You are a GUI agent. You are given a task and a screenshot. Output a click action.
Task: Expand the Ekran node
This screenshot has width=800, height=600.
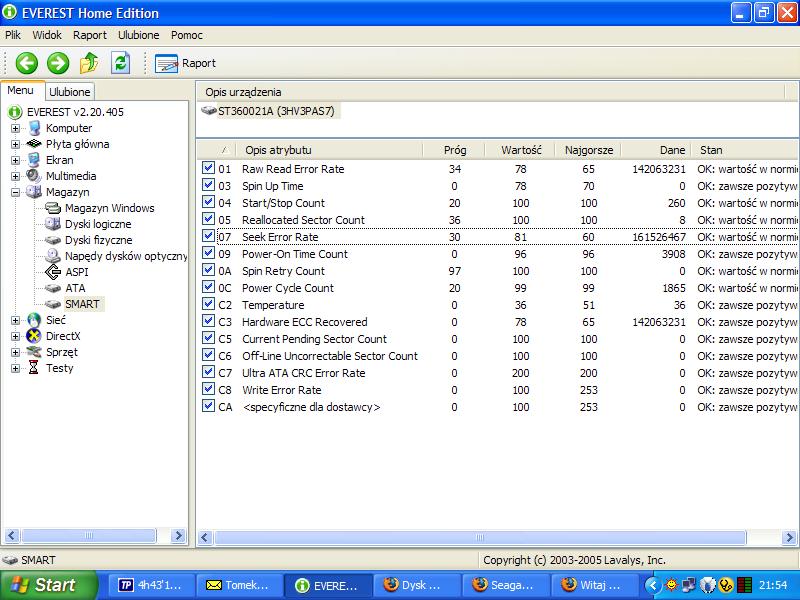(x=15, y=160)
